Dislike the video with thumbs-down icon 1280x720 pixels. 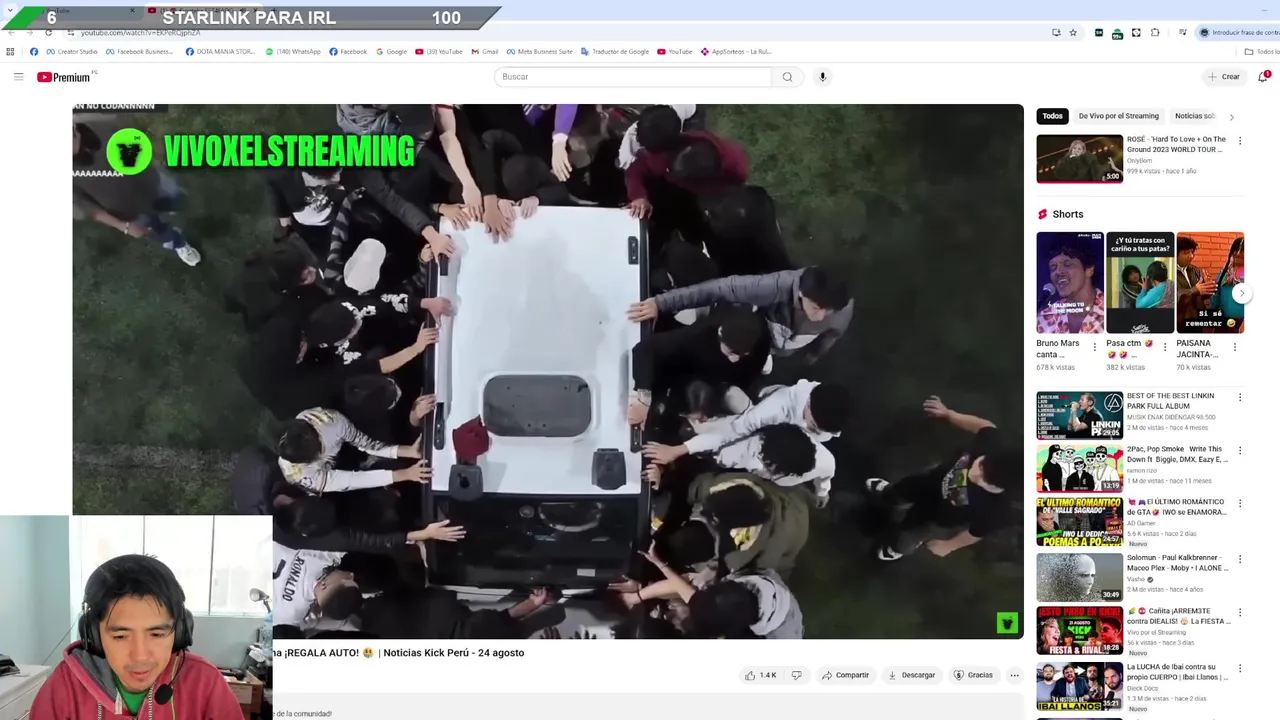point(797,675)
